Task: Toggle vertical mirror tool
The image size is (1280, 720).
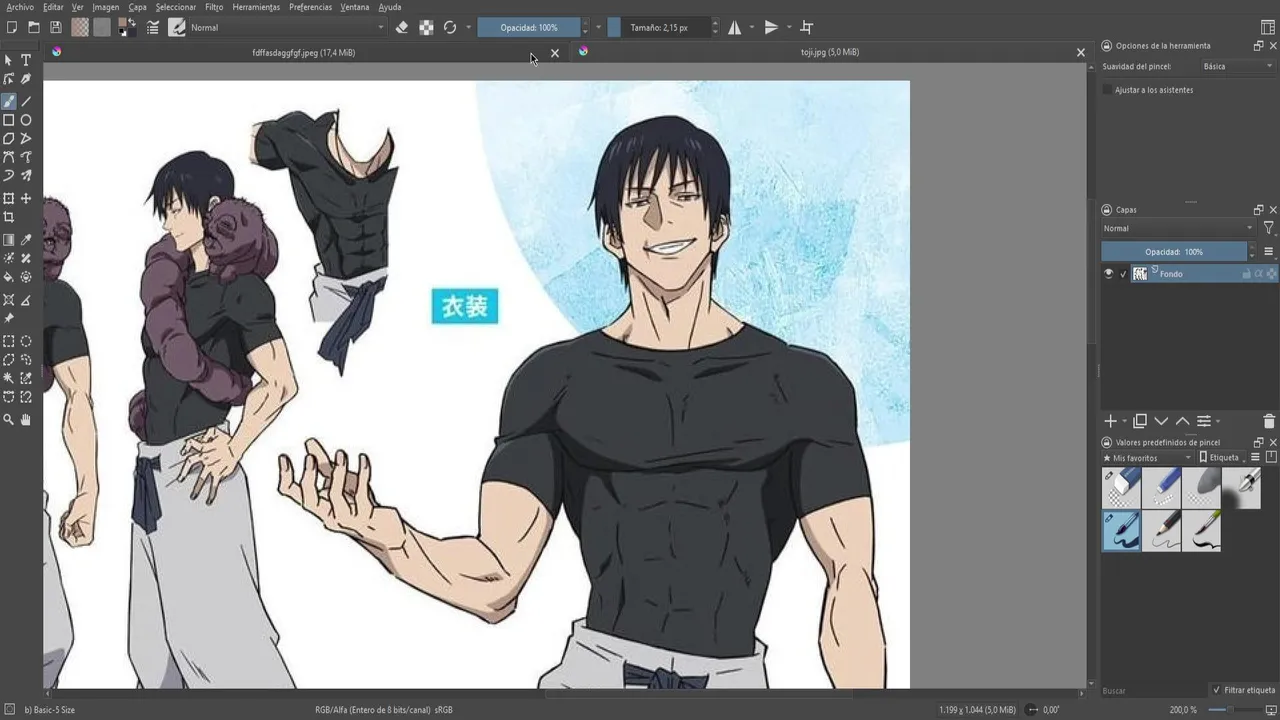Action: click(771, 27)
